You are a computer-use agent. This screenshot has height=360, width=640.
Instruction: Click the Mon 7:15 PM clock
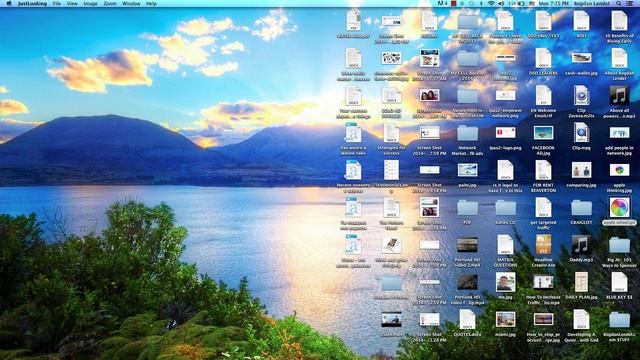(553, 3)
